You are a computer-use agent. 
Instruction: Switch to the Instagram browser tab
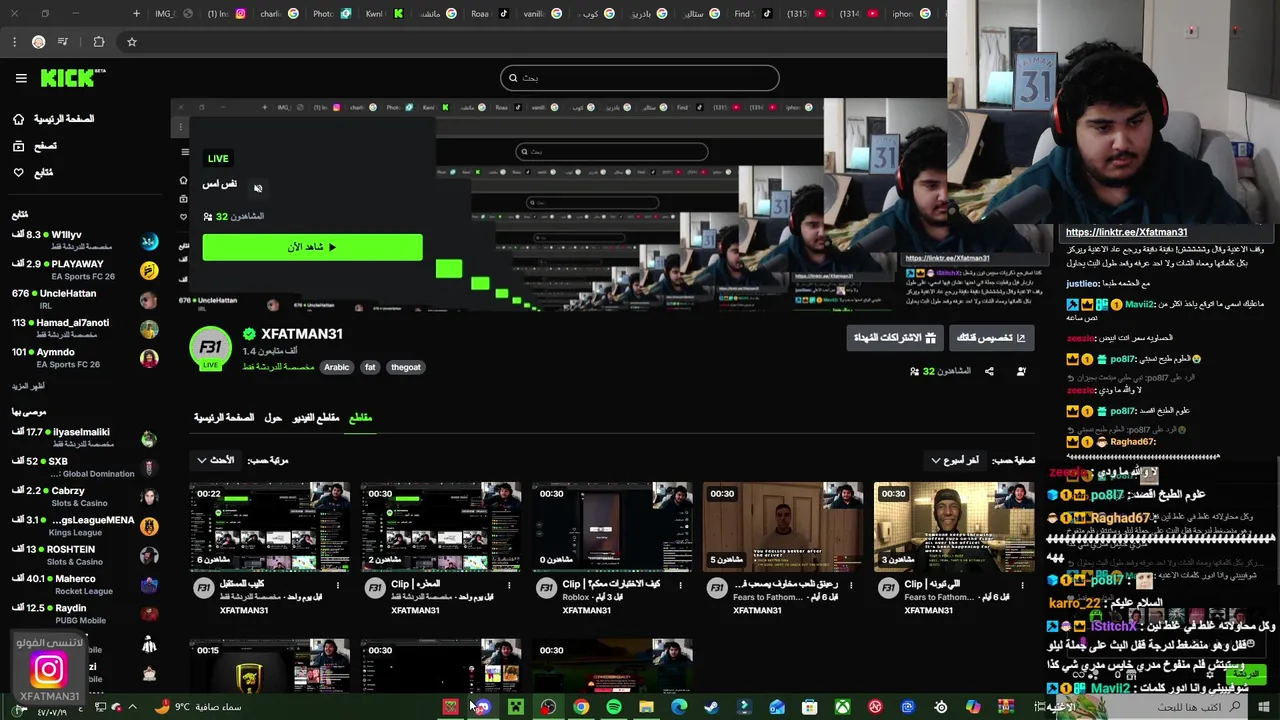pyautogui.click(x=227, y=14)
